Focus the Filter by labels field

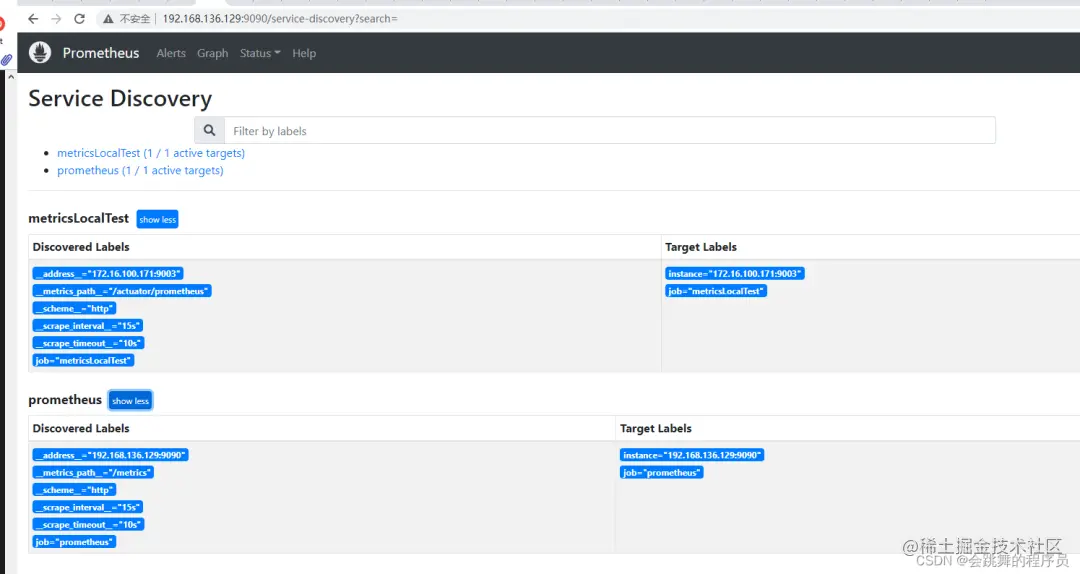coord(610,130)
